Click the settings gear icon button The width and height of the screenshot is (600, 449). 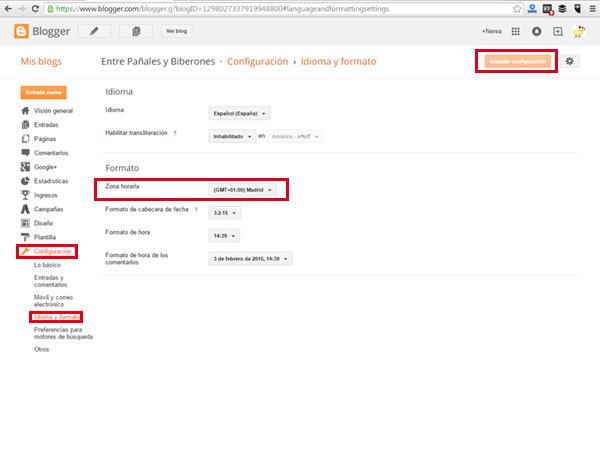pos(570,61)
